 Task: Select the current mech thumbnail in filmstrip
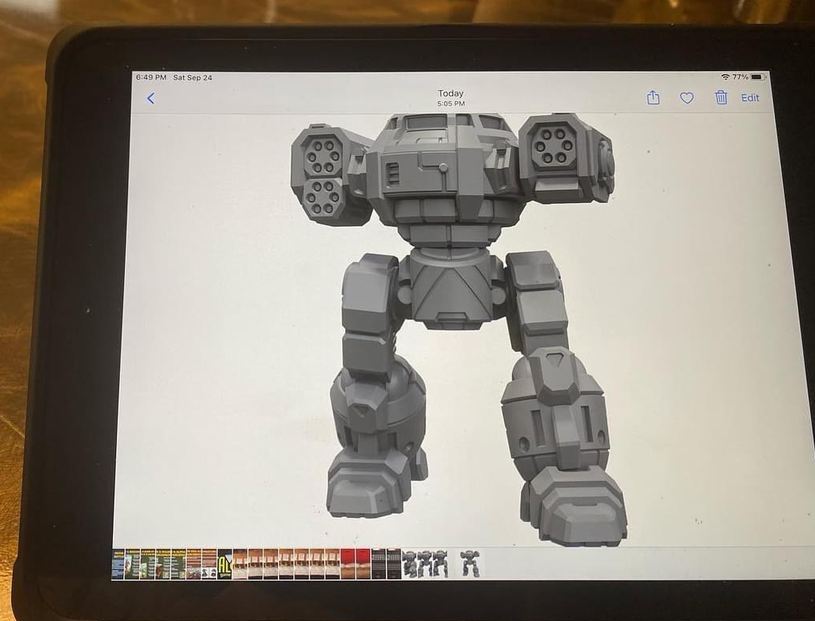tap(469, 563)
